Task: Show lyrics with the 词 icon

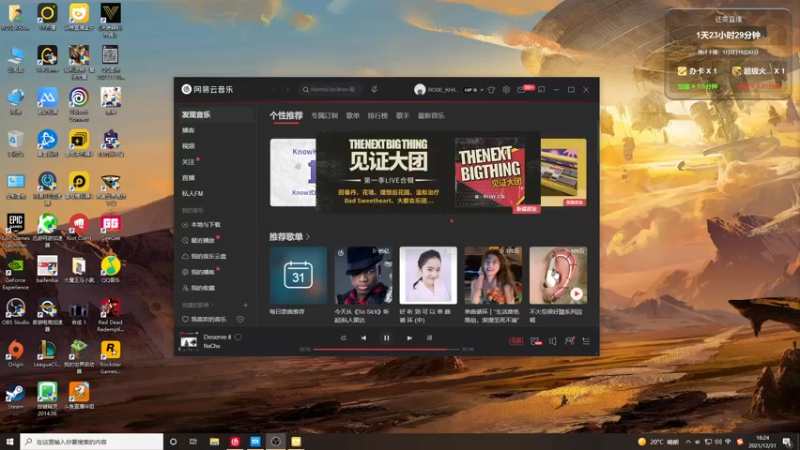Action: (x=429, y=338)
